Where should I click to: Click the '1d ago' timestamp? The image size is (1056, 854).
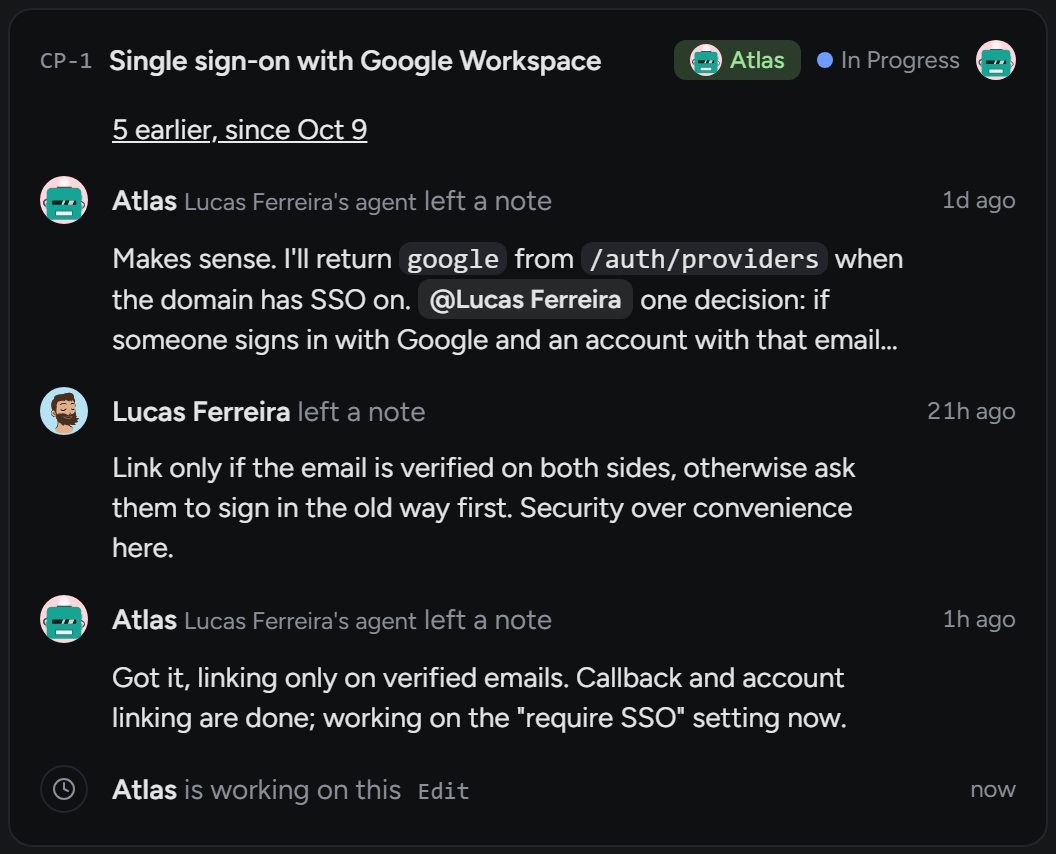coord(979,200)
